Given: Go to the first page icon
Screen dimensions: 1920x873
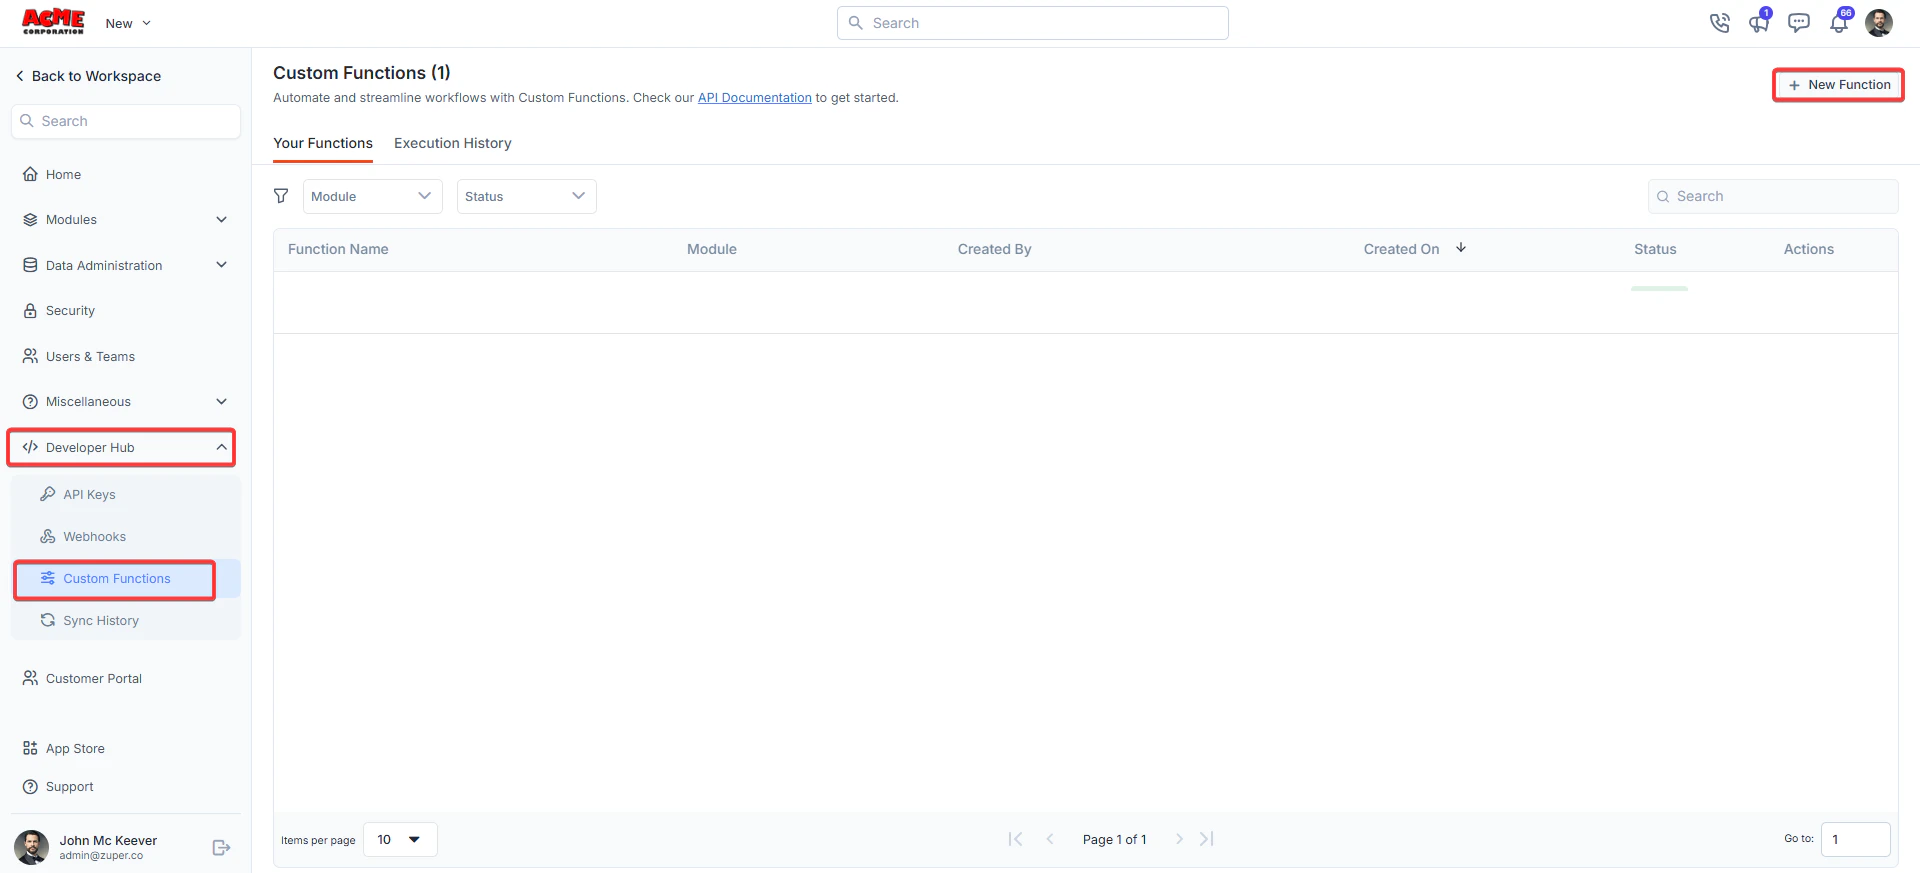Looking at the screenshot, I should (1015, 839).
